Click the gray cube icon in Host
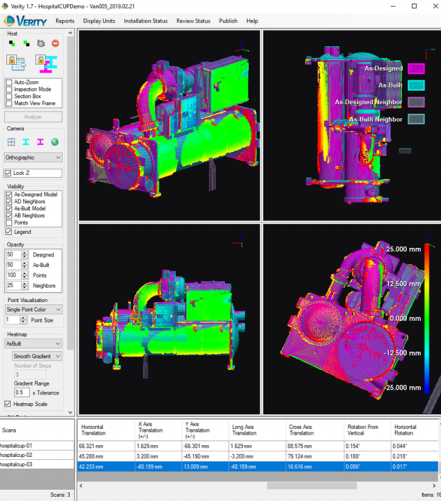 click(41, 43)
